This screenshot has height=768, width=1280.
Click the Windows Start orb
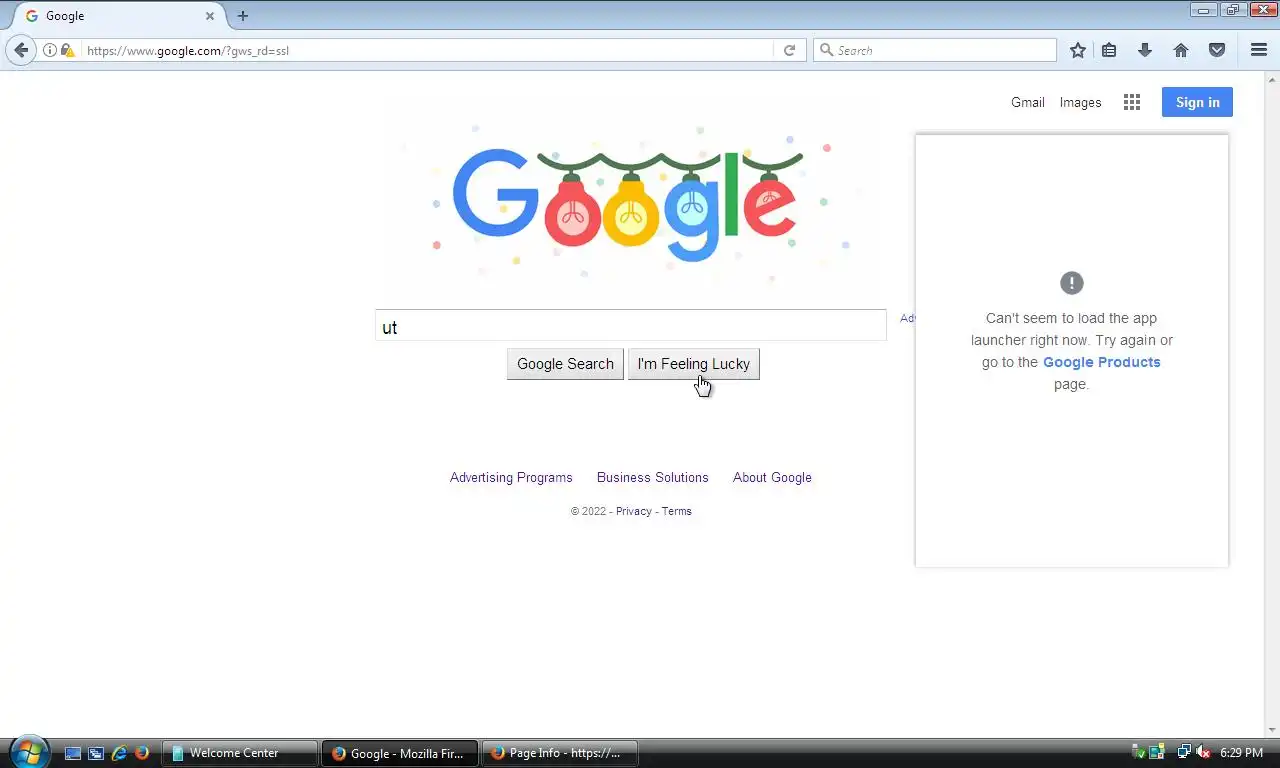pyautogui.click(x=28, y=751)
